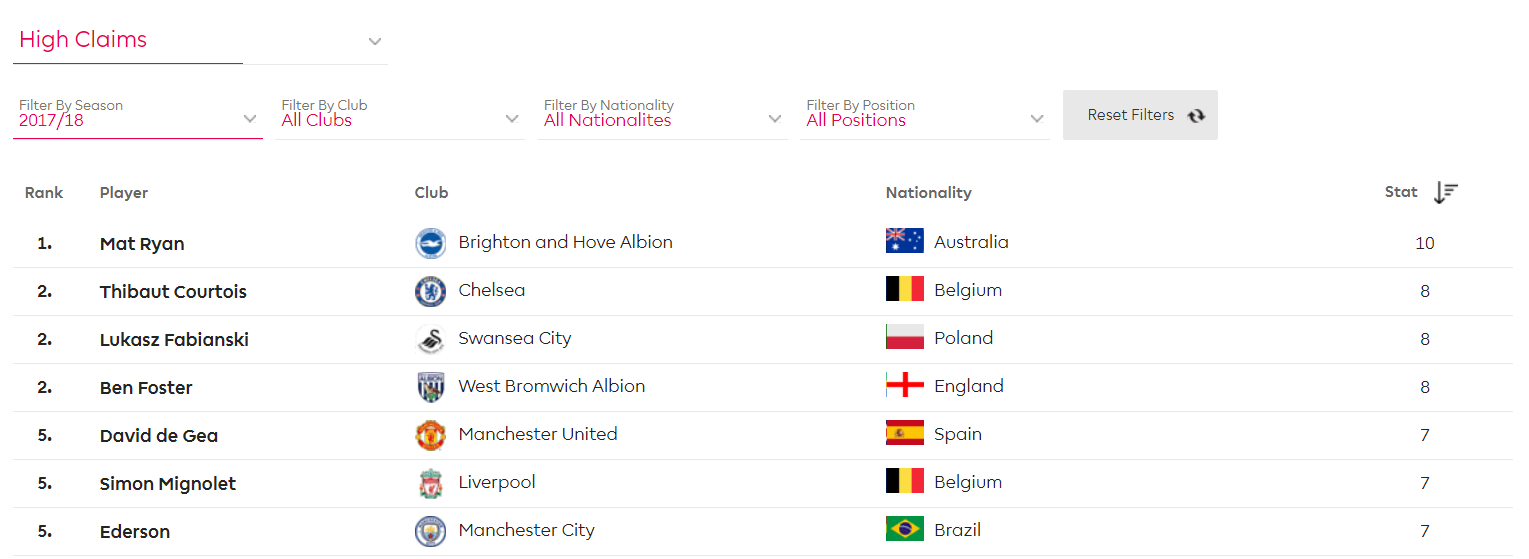Open the Filter By Club dropdown

[x=400, y=115]
